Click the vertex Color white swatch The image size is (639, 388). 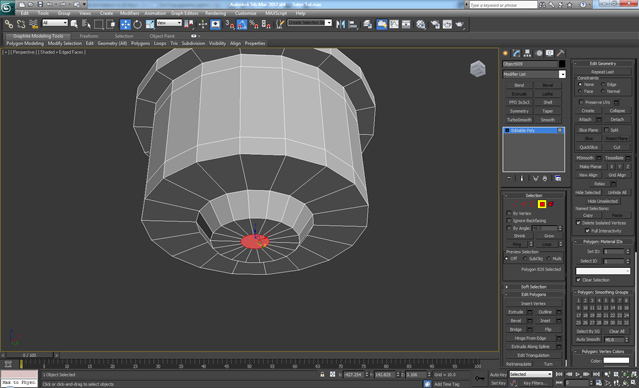pos(616,360)
